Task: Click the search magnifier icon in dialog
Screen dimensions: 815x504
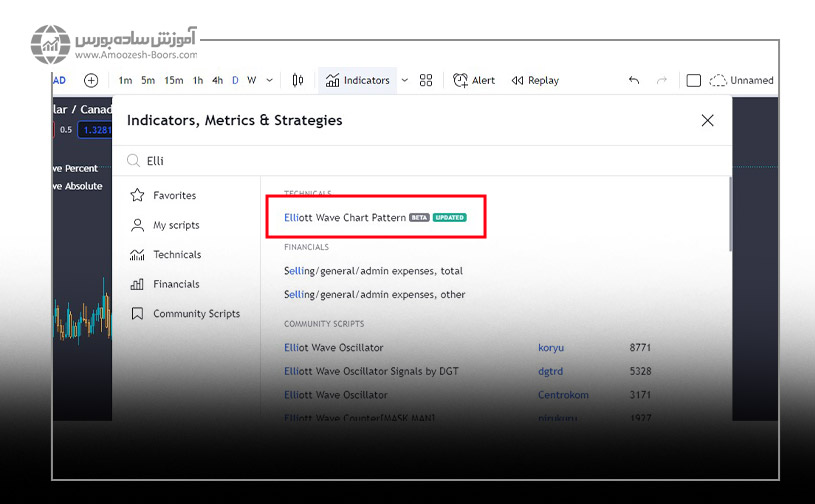Action: pos(133,160)
